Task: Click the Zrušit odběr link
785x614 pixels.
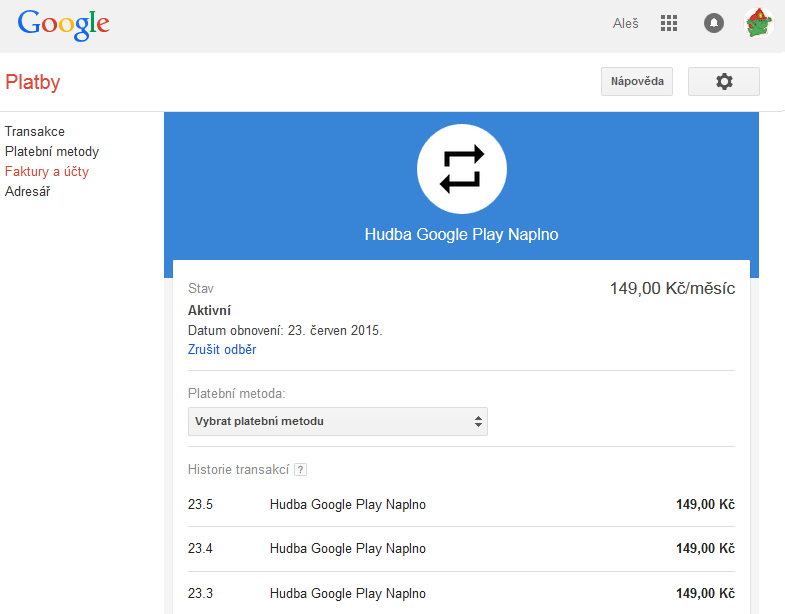Action: point(222,350)
